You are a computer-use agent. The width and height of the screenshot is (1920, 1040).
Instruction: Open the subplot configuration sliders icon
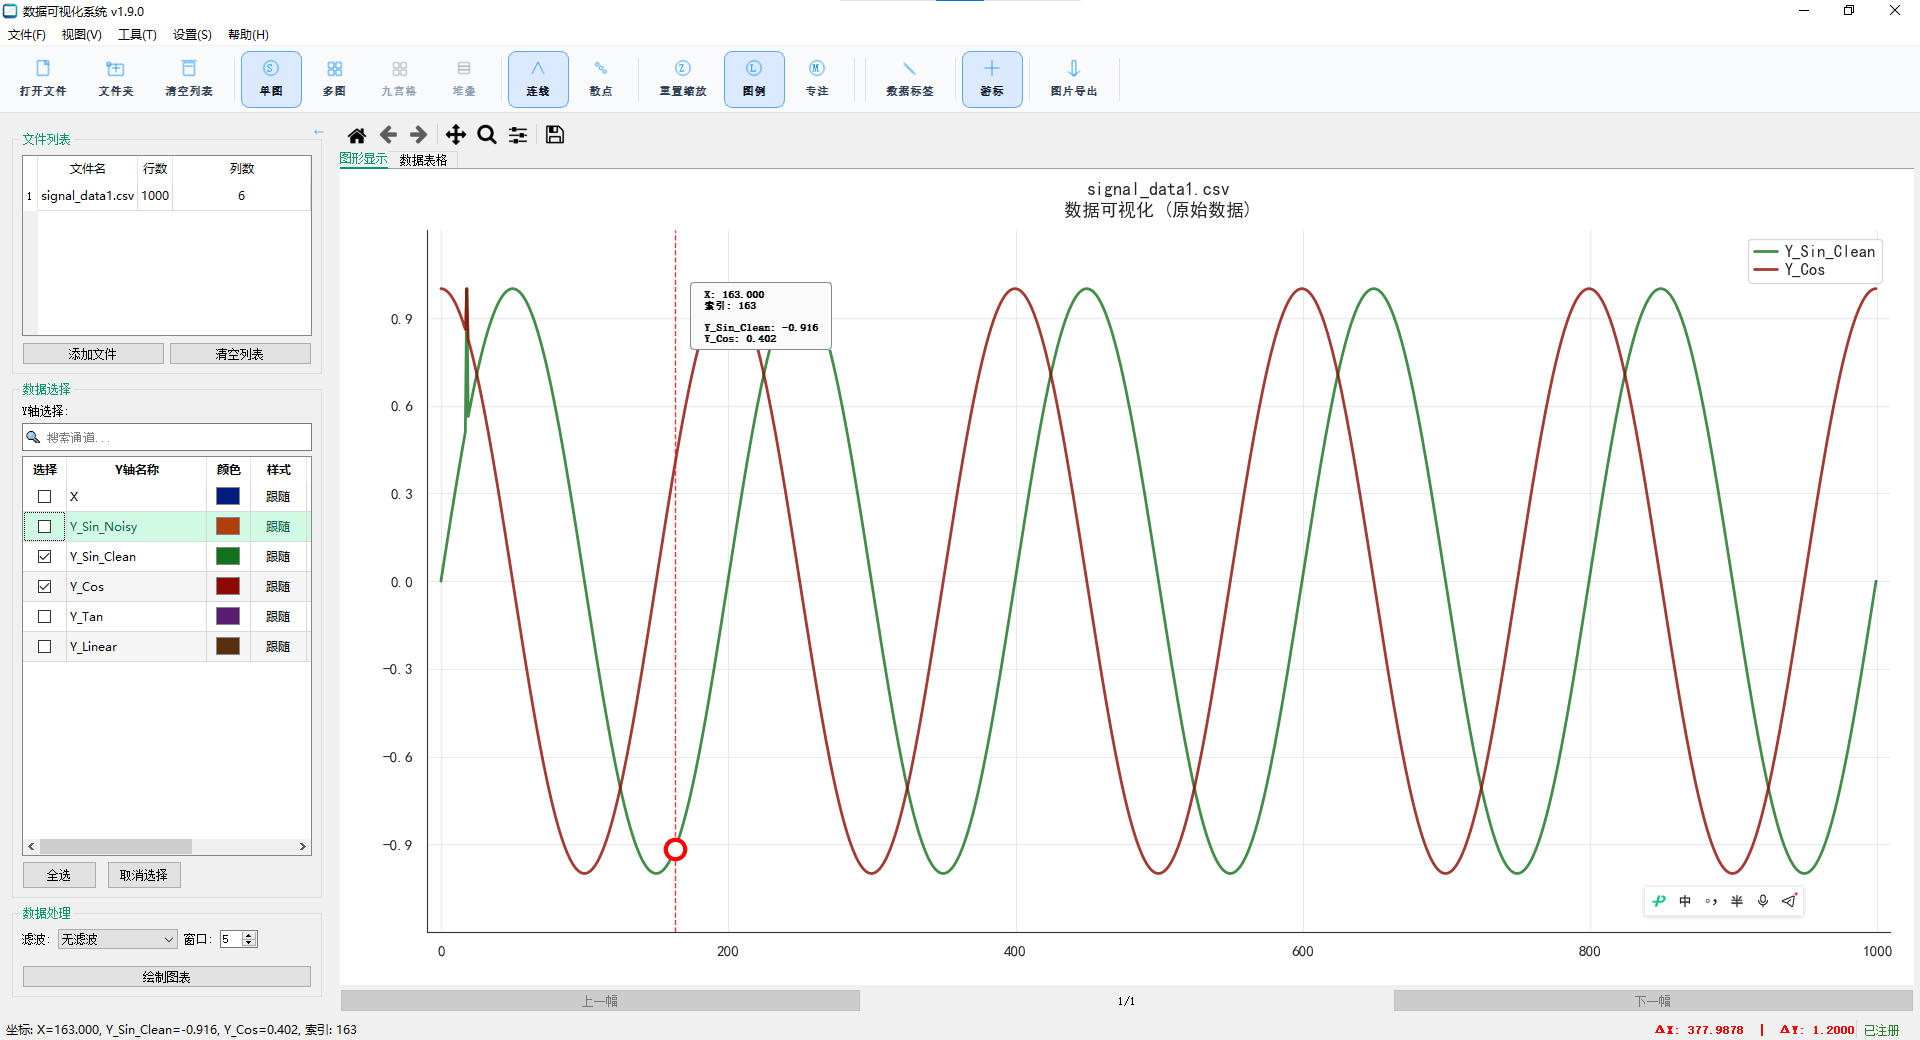click(518, 135)
